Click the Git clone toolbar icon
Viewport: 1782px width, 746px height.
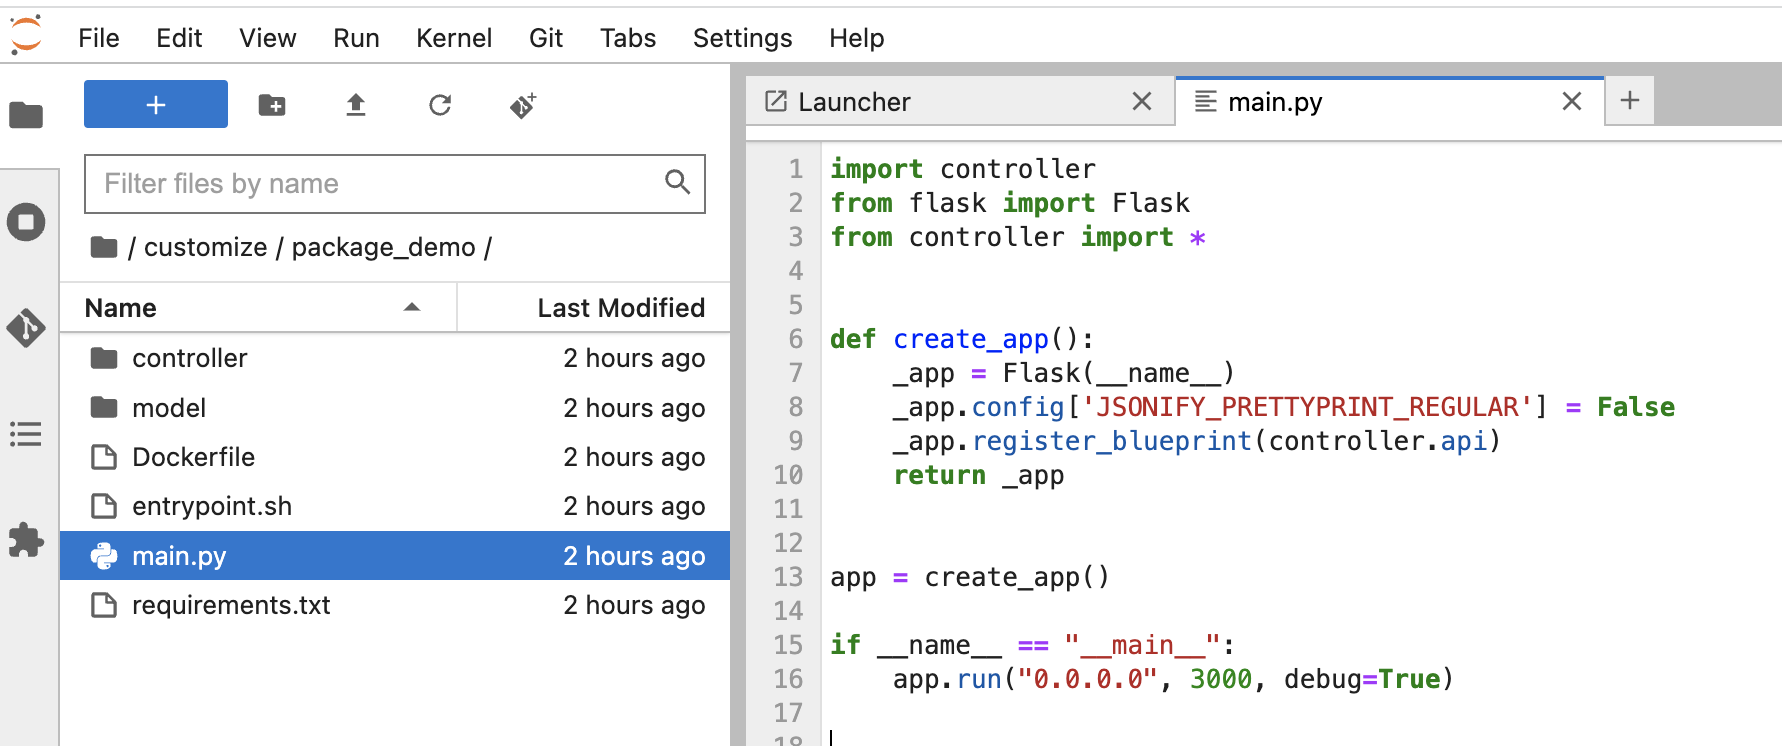pyautogui.click(x=523, y=105)
